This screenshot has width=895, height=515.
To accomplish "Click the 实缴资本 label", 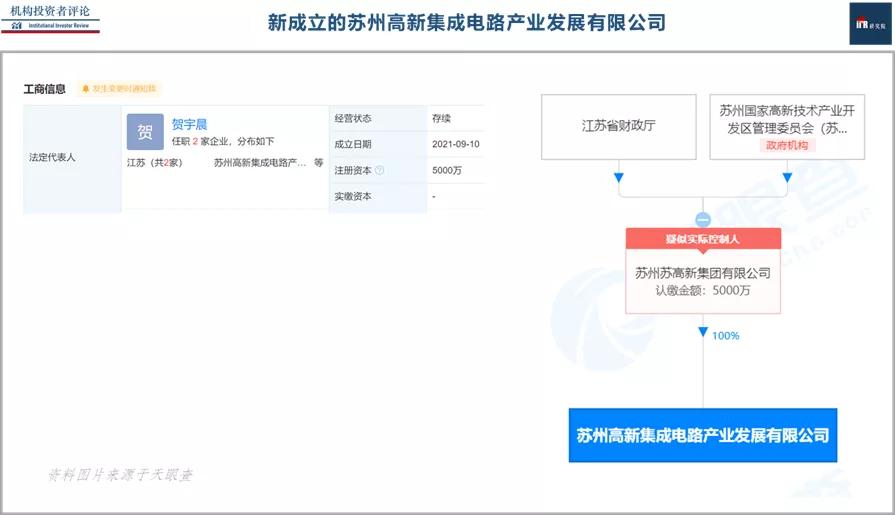I will [x=353, y=196].
